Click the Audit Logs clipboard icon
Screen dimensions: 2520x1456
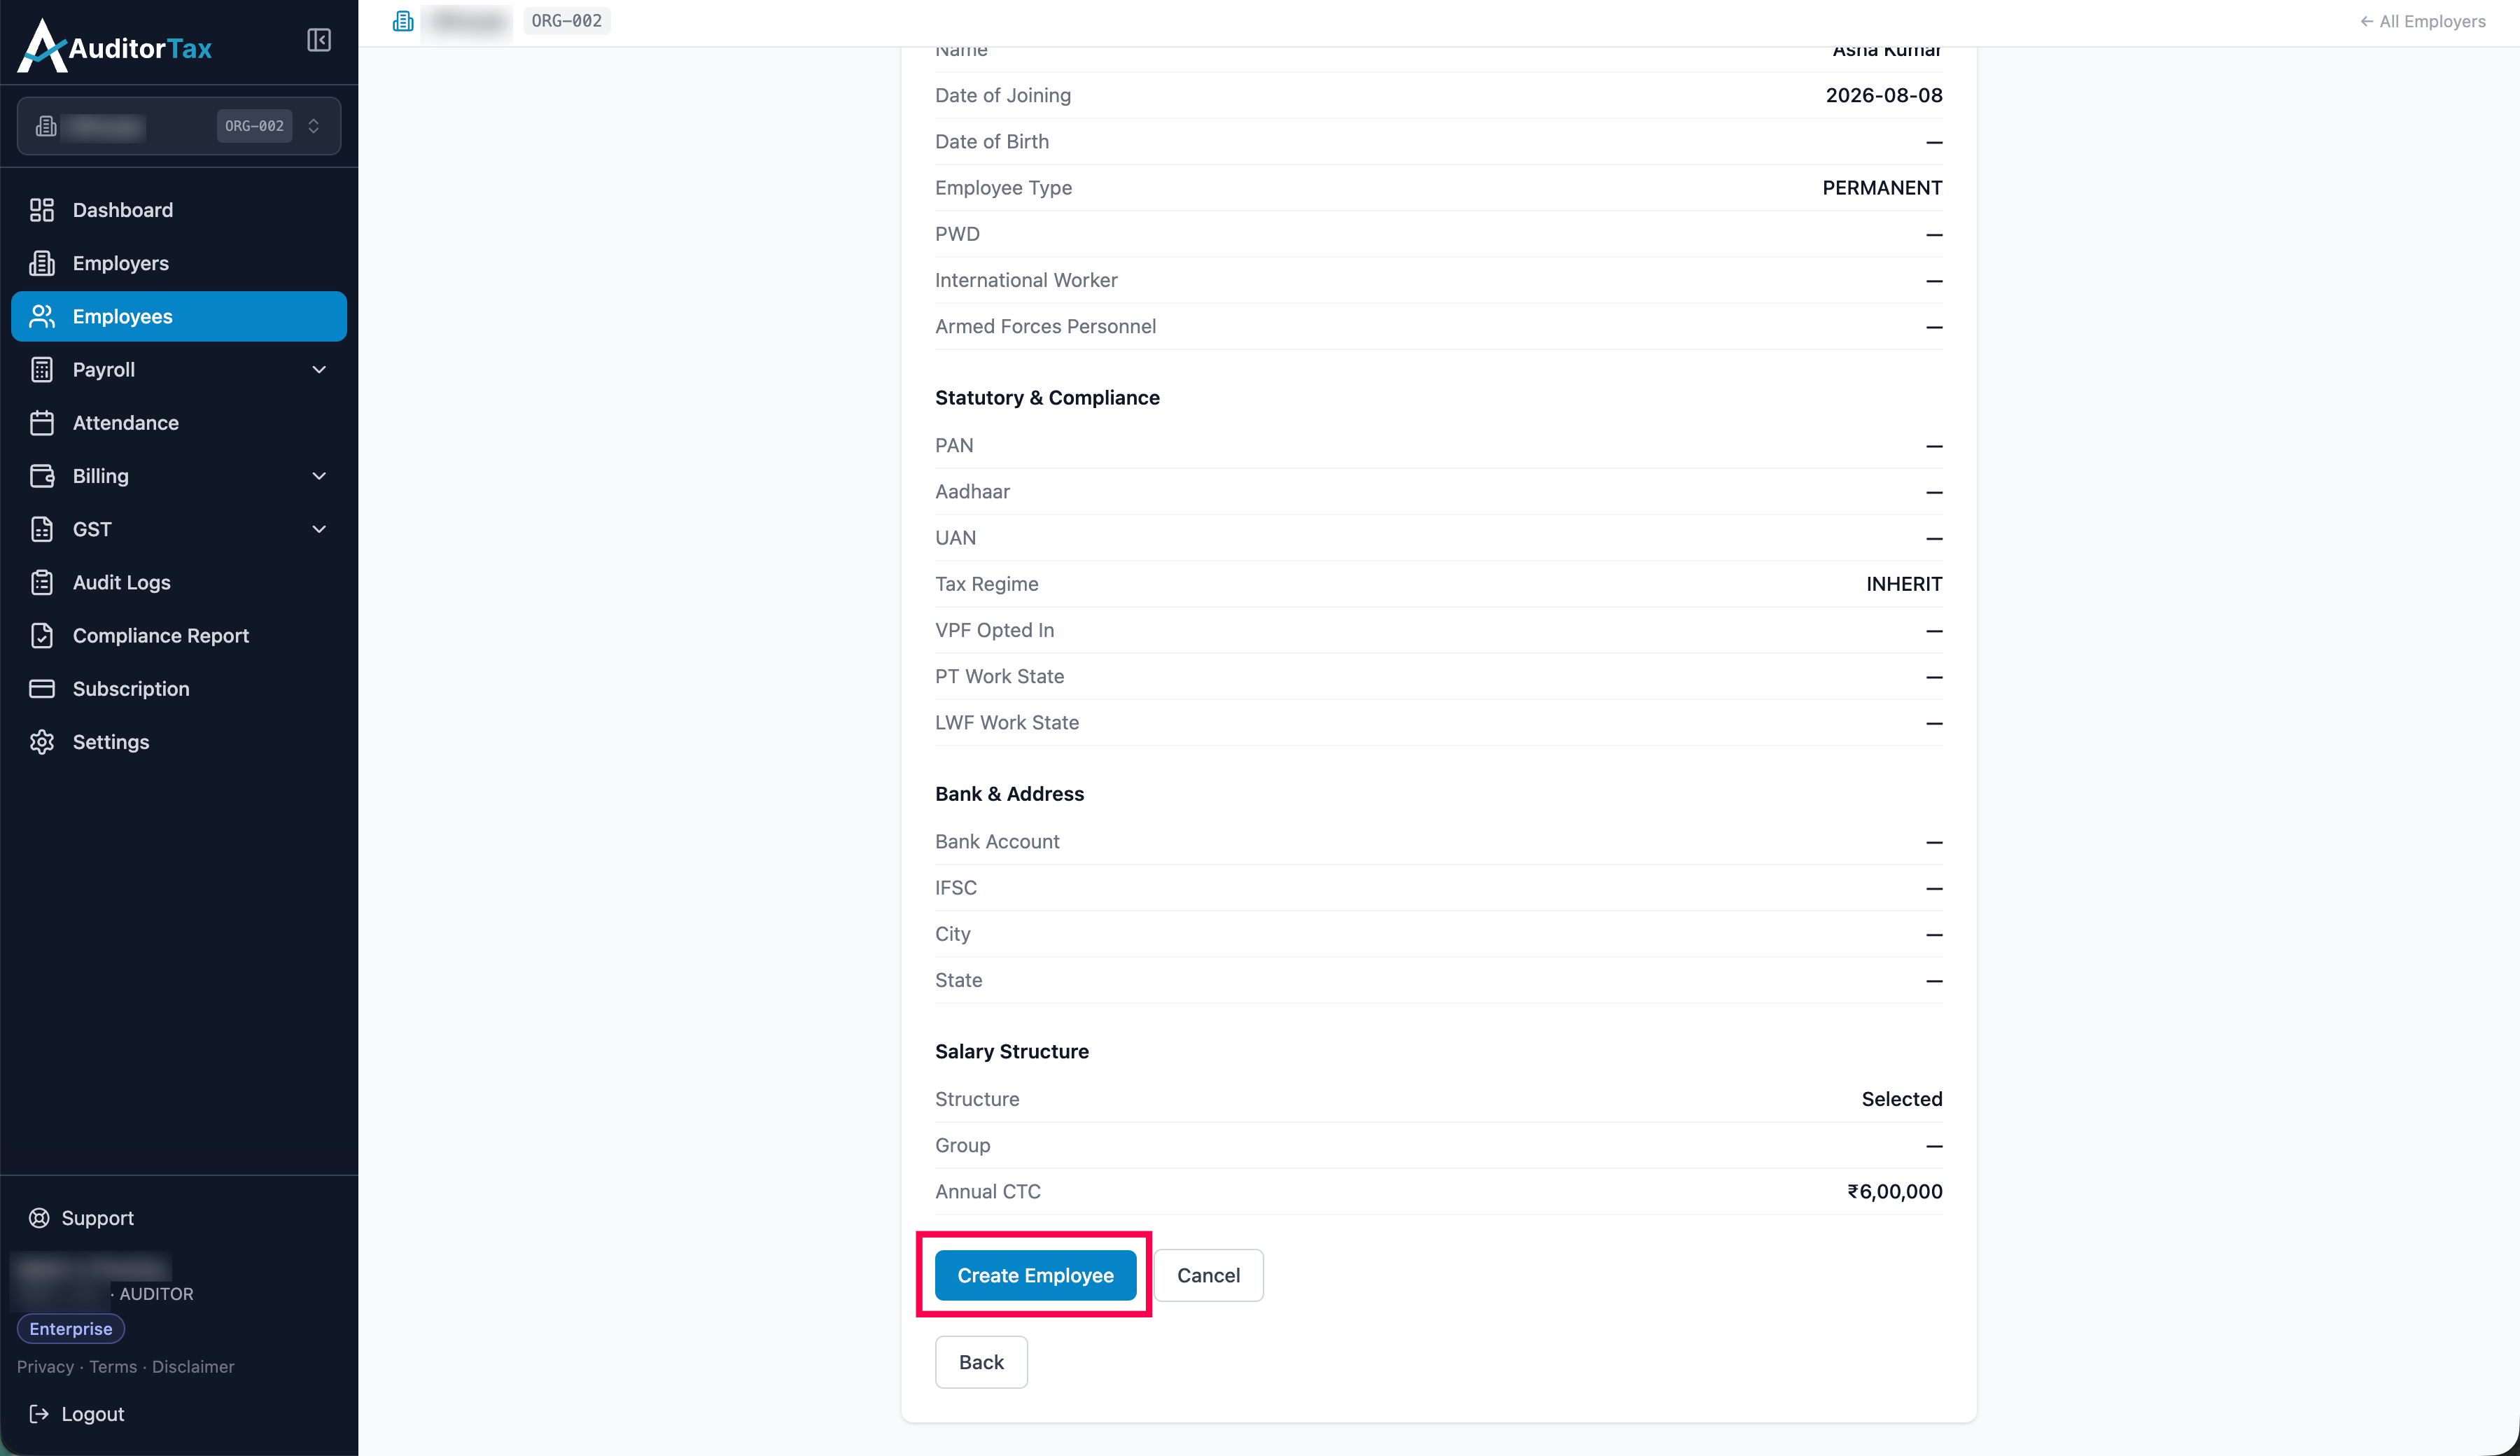pyautogui.click(x=42, y=582)
